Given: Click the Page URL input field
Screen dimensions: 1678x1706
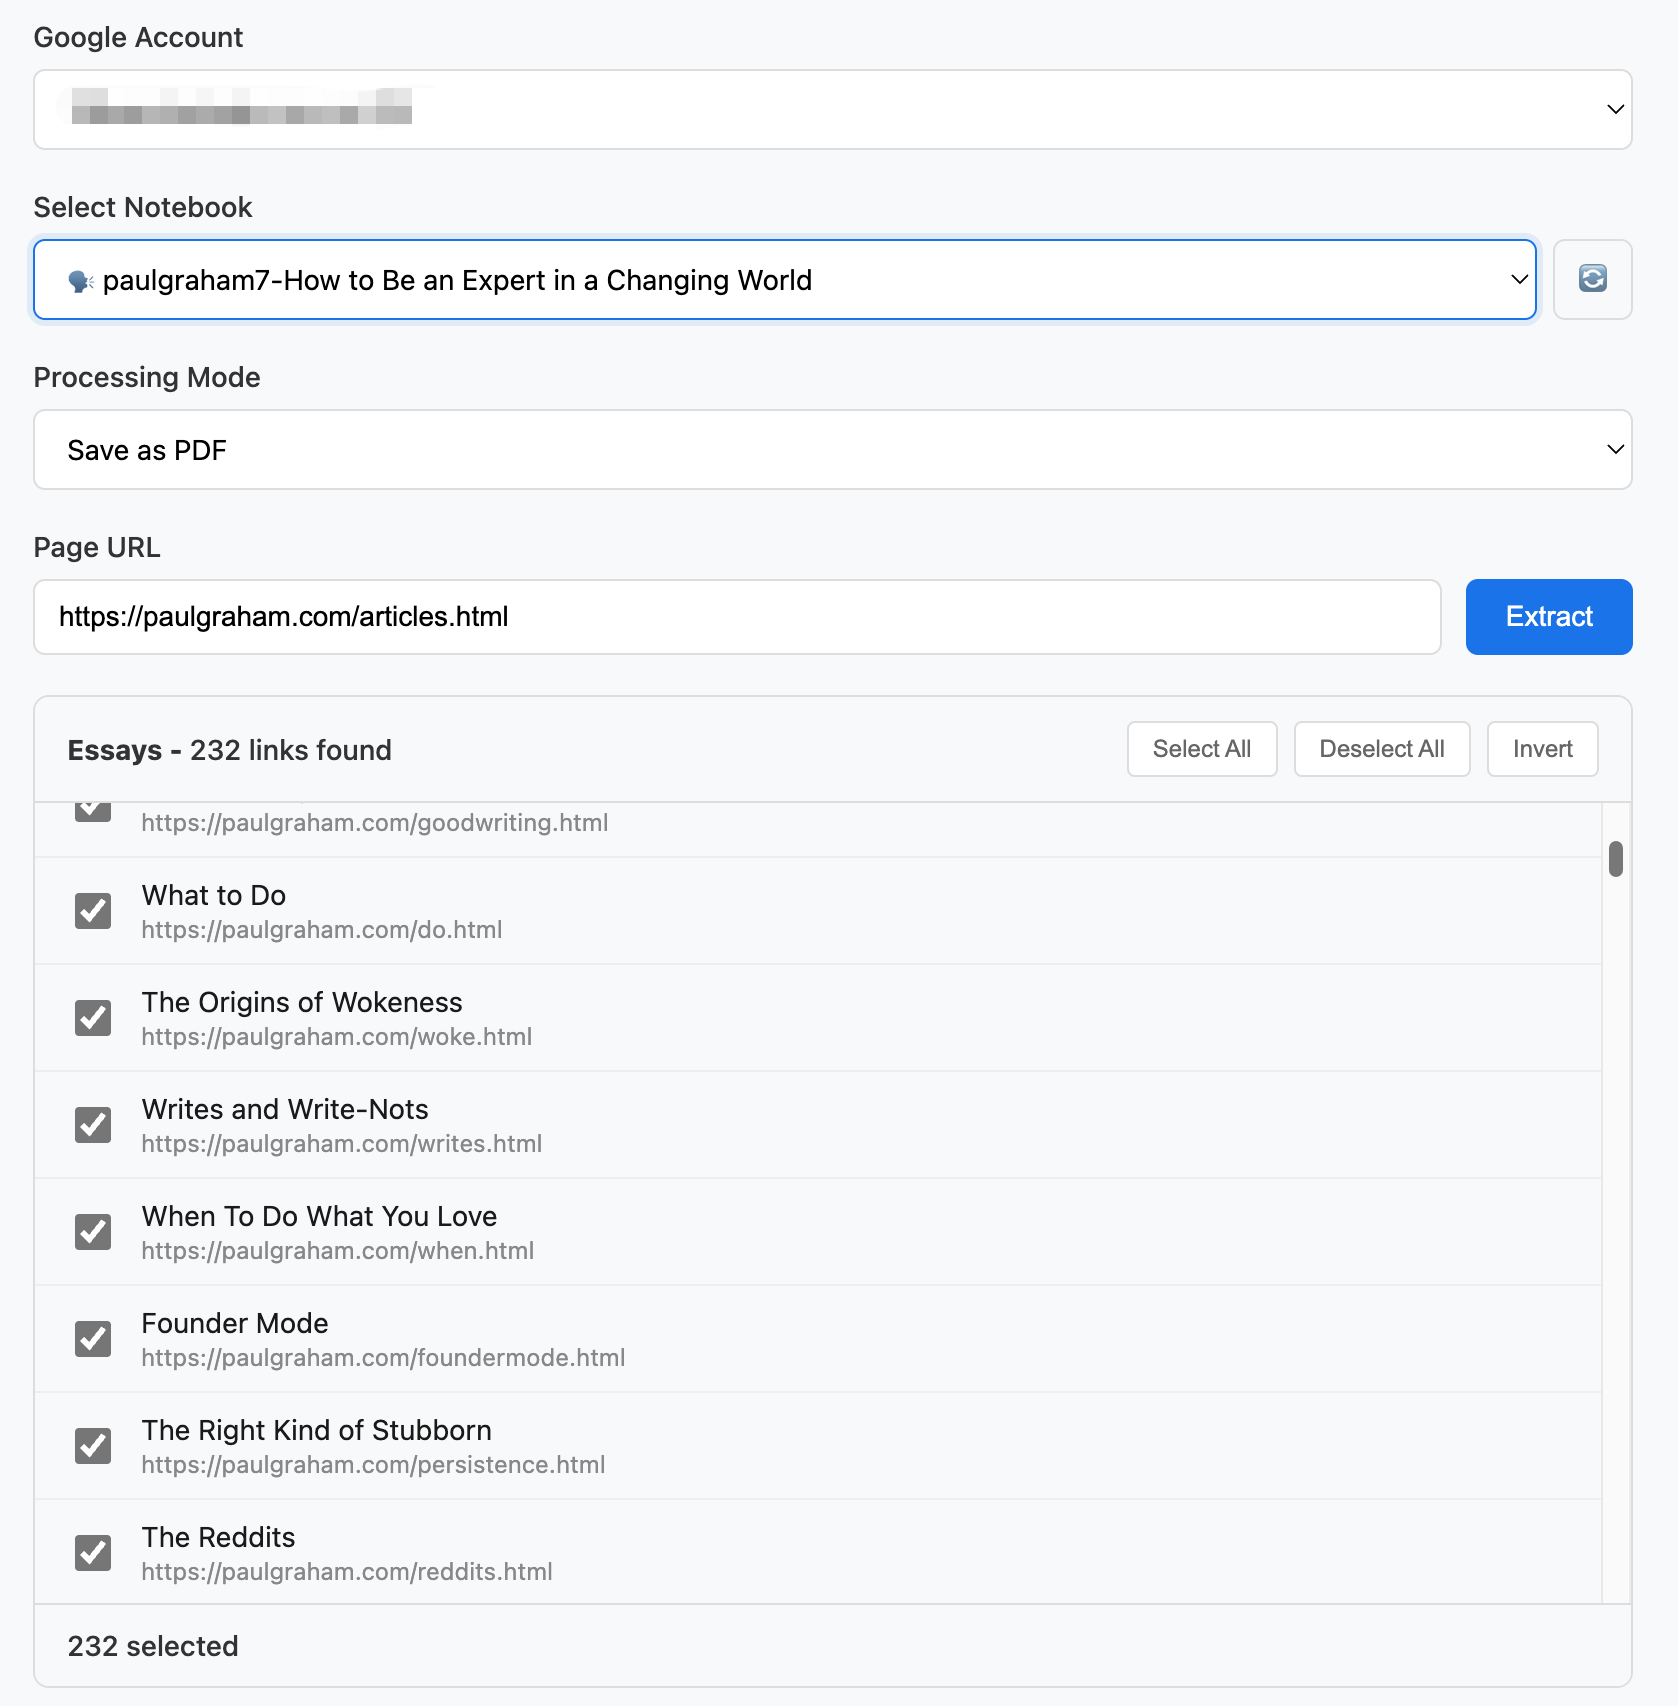Looking at the screenshot, I should (737, 617).
